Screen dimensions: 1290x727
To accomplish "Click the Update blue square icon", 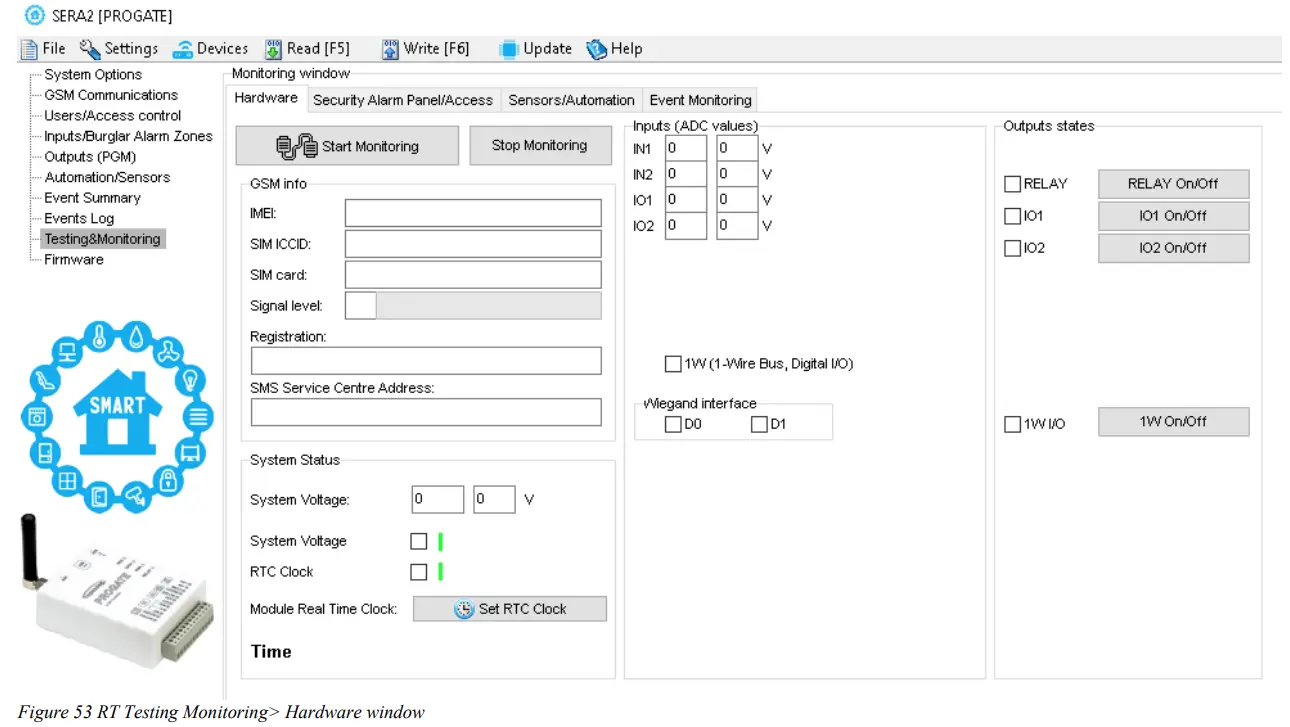I will pos(509,49).
